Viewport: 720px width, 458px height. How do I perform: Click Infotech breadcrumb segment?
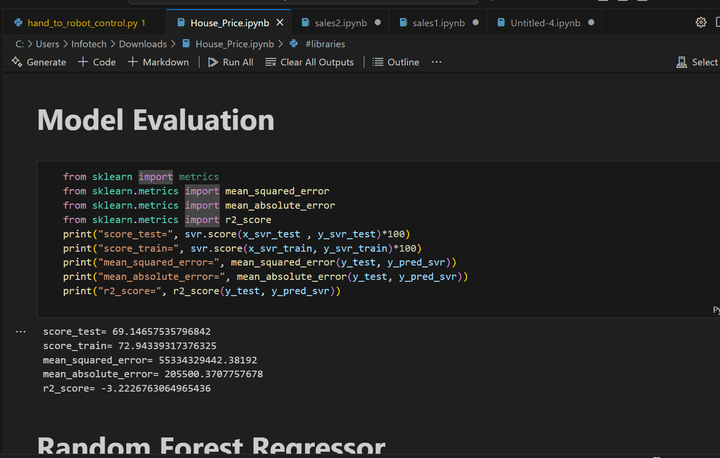(x=89, y=44)
